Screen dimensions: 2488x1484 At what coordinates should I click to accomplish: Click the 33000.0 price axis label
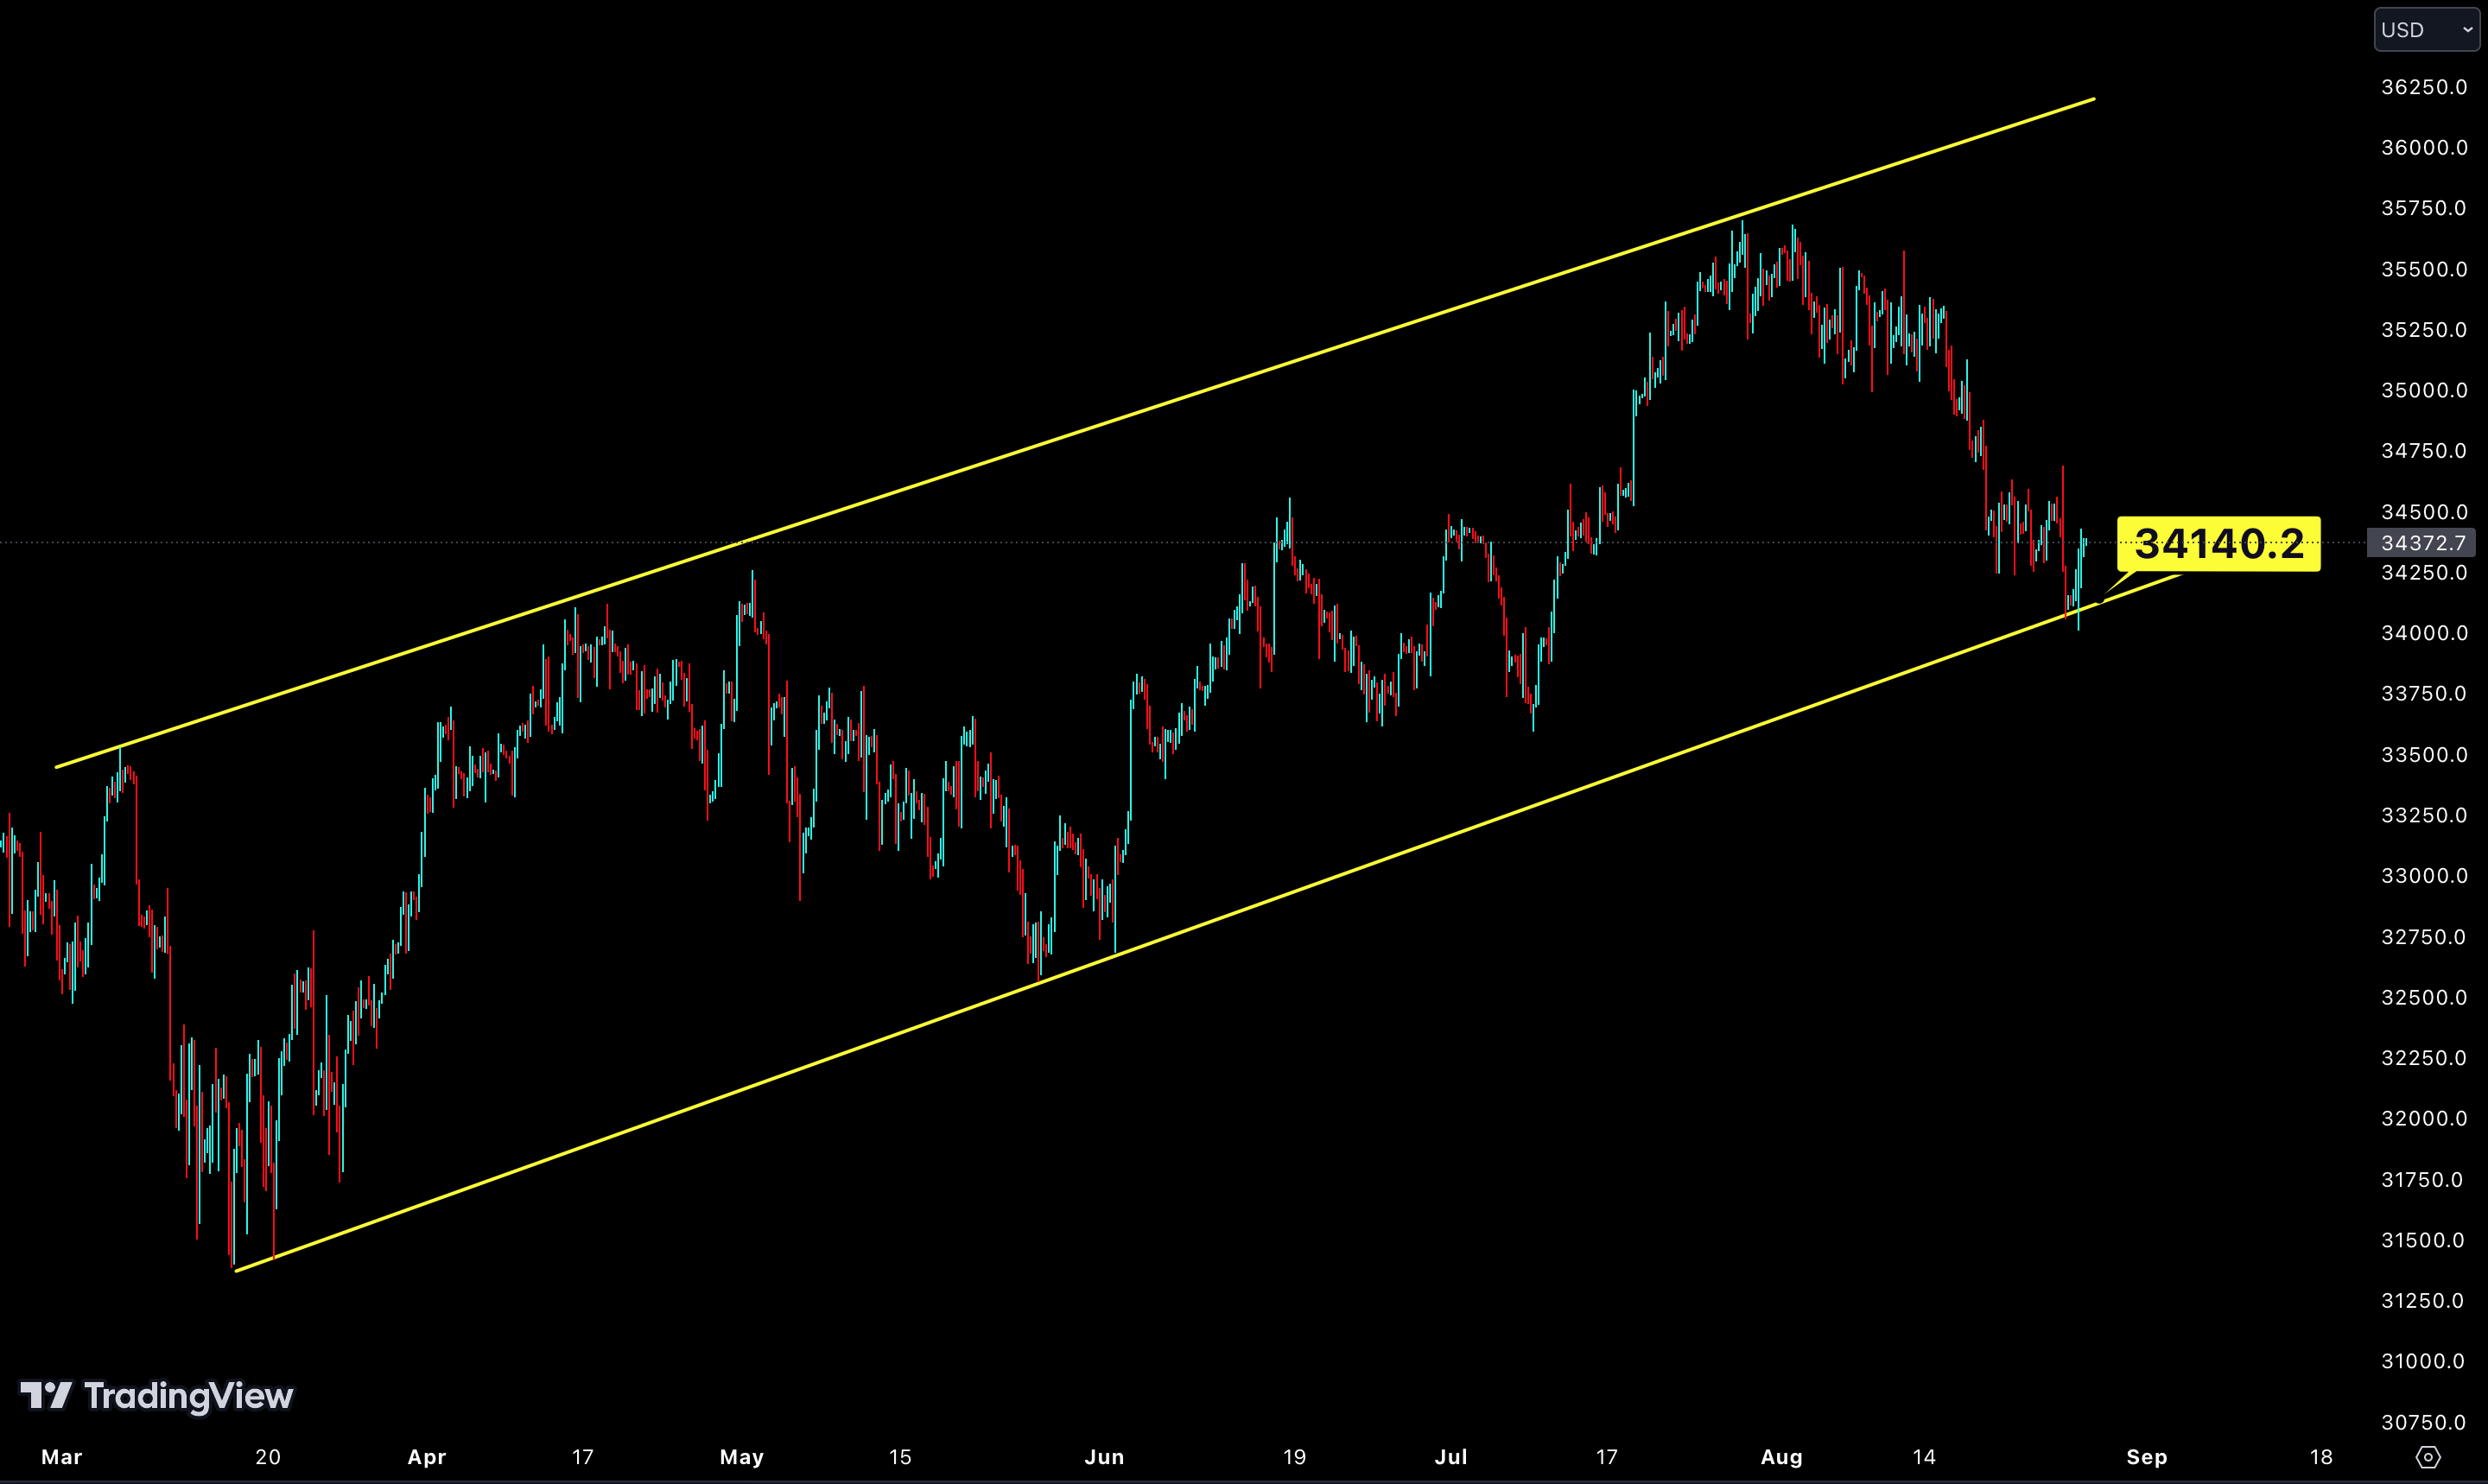pyautogui.click(x=2424, y=876)
